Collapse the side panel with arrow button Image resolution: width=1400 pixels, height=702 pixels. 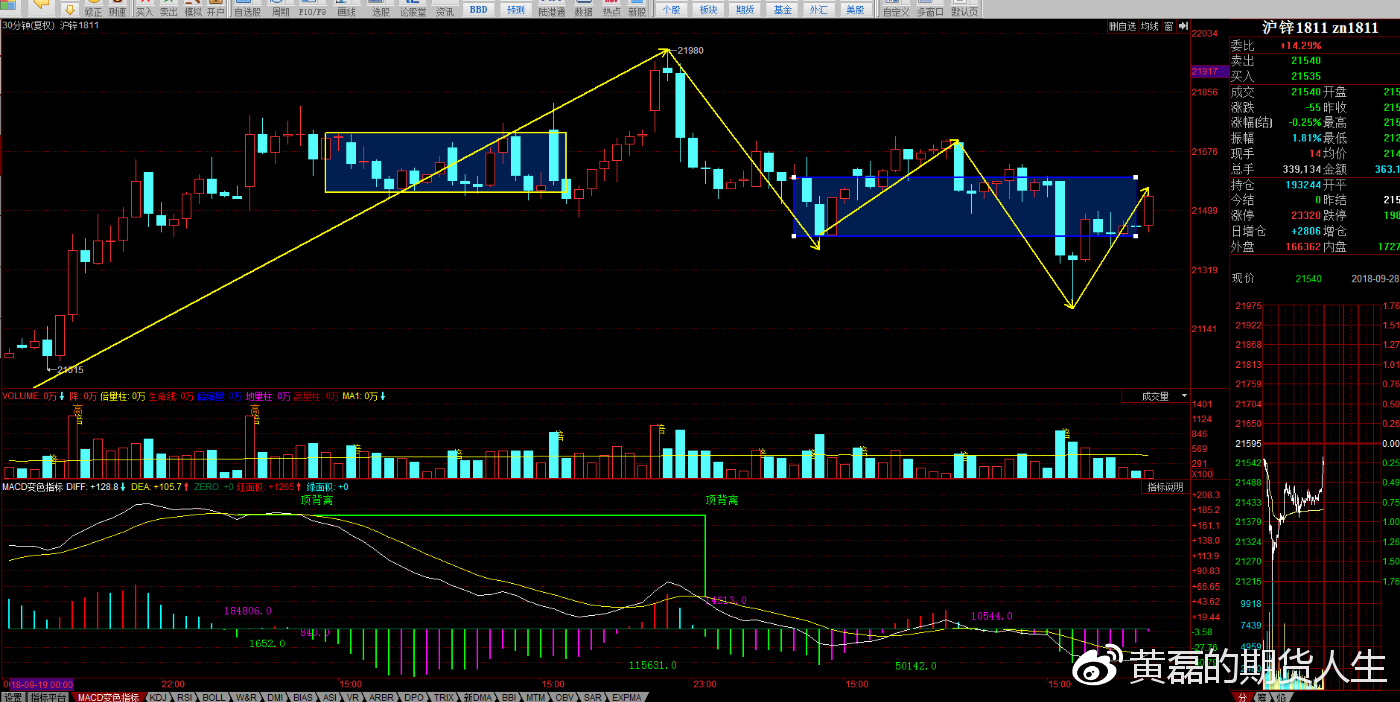[1183, 27]
